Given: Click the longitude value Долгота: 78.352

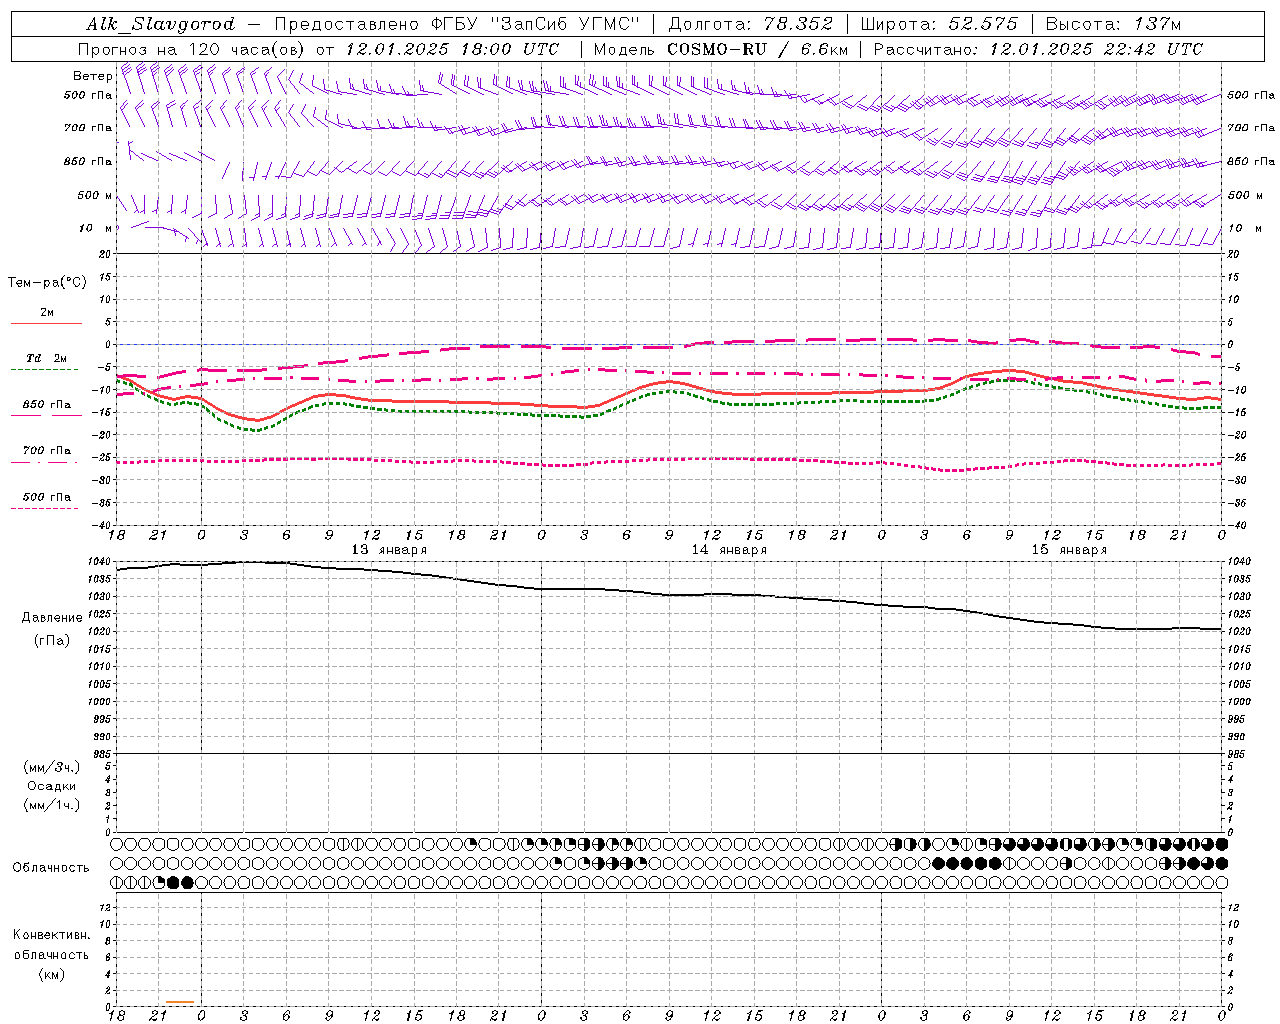Looking at the screenshot, I should click(x=750, y=24).
